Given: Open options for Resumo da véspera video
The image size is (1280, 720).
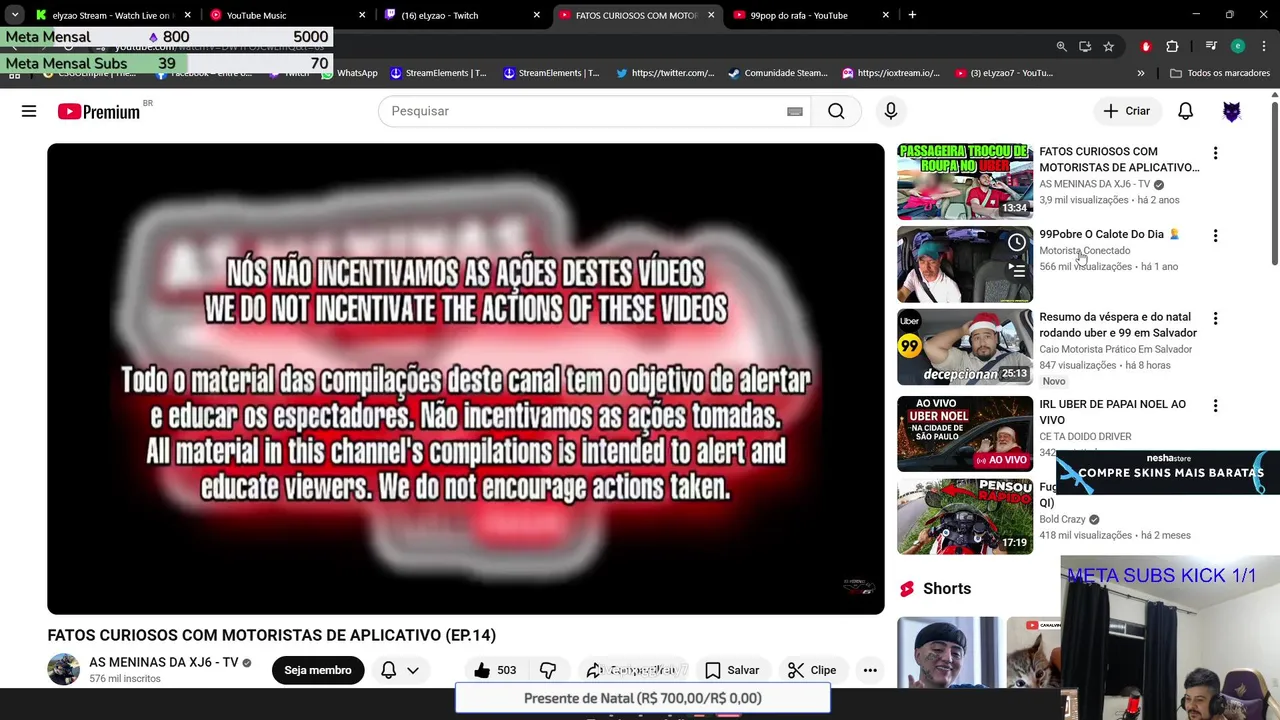Looking at the screenshot, I should [1215, 319].
